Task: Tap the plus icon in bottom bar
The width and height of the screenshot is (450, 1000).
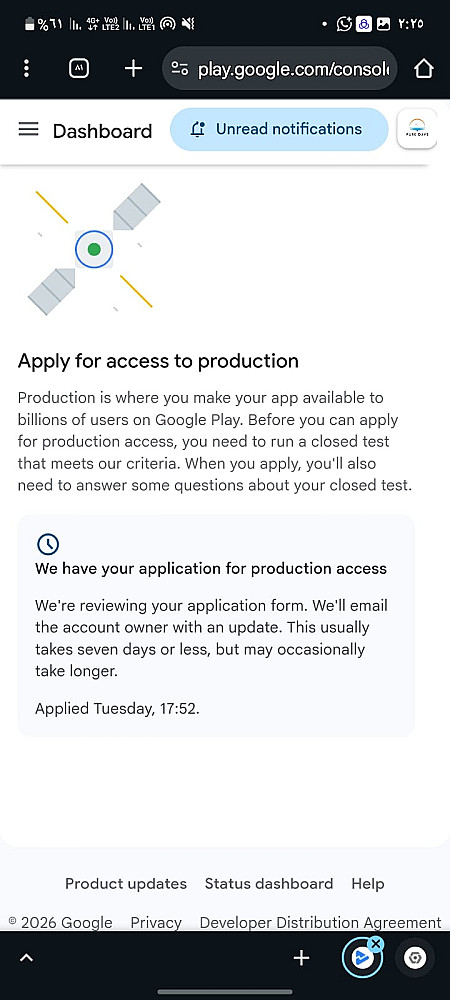Action: click(301, 957)
